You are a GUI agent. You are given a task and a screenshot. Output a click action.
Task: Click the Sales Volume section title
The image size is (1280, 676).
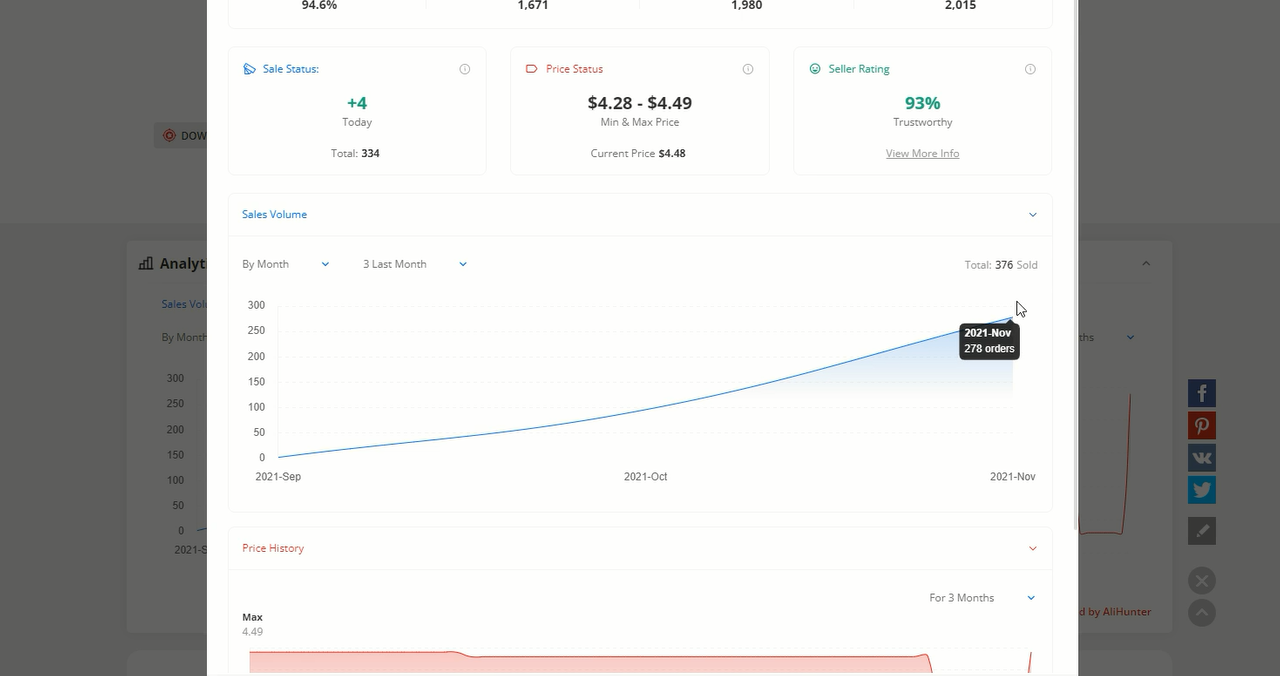[x=274, y=215]
